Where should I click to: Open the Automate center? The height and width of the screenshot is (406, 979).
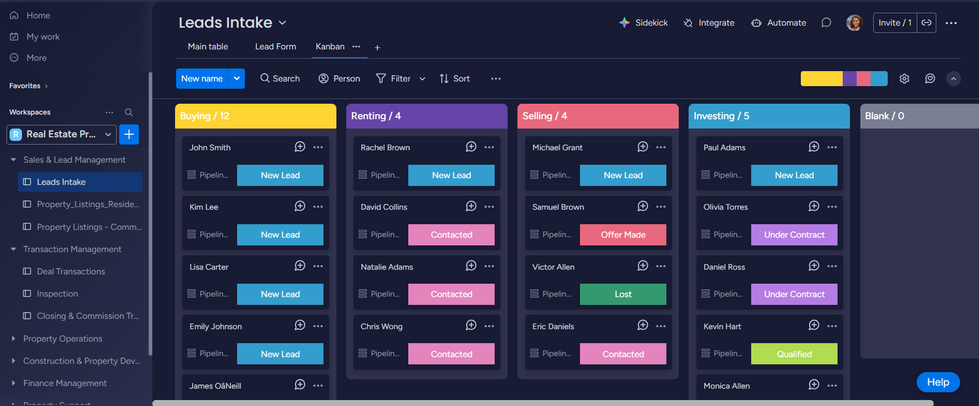779,22
